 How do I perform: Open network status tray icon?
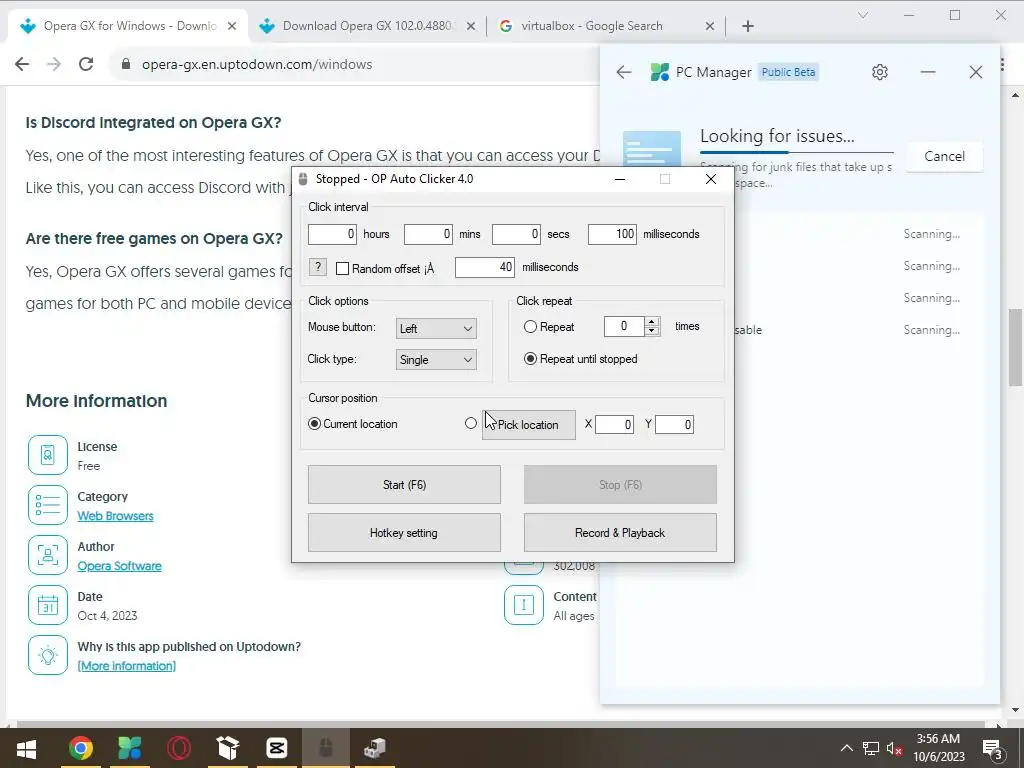871,748
